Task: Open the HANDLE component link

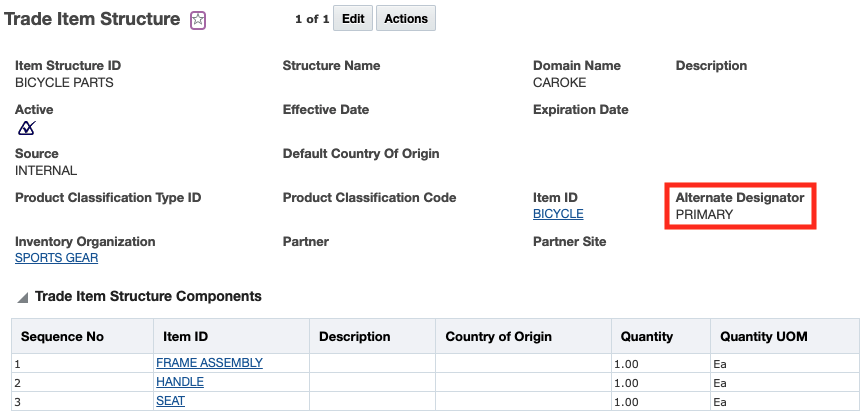Action: click(180, 382)
